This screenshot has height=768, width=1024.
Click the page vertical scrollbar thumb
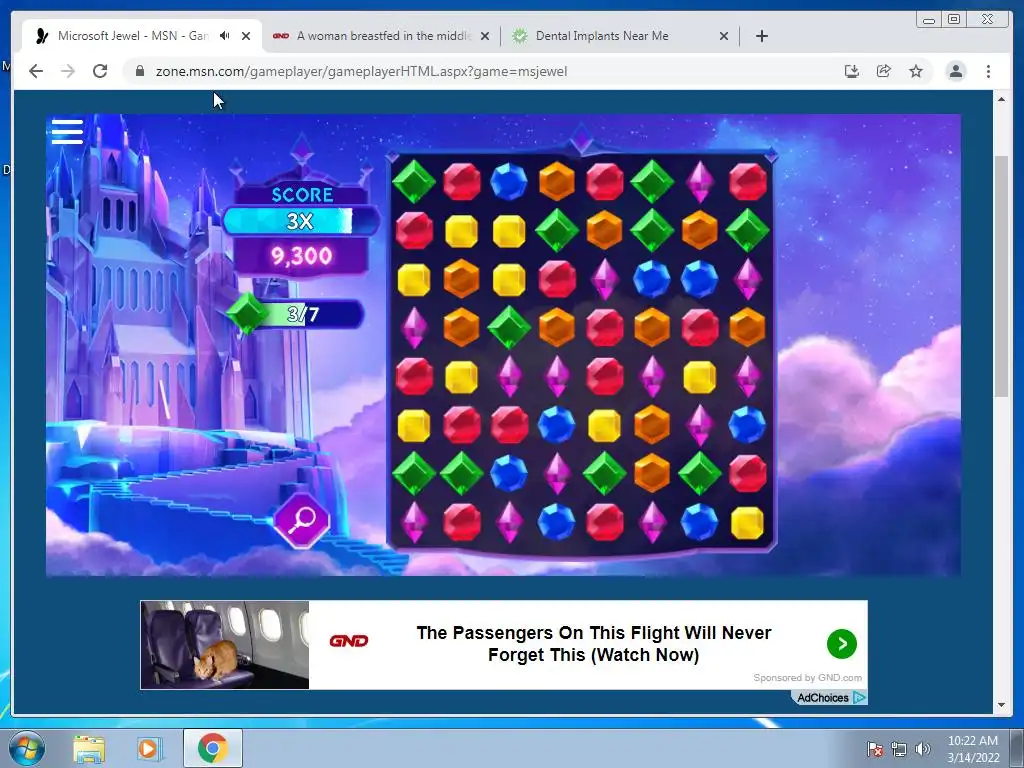pyautogui.click(x=1001, y=276)
